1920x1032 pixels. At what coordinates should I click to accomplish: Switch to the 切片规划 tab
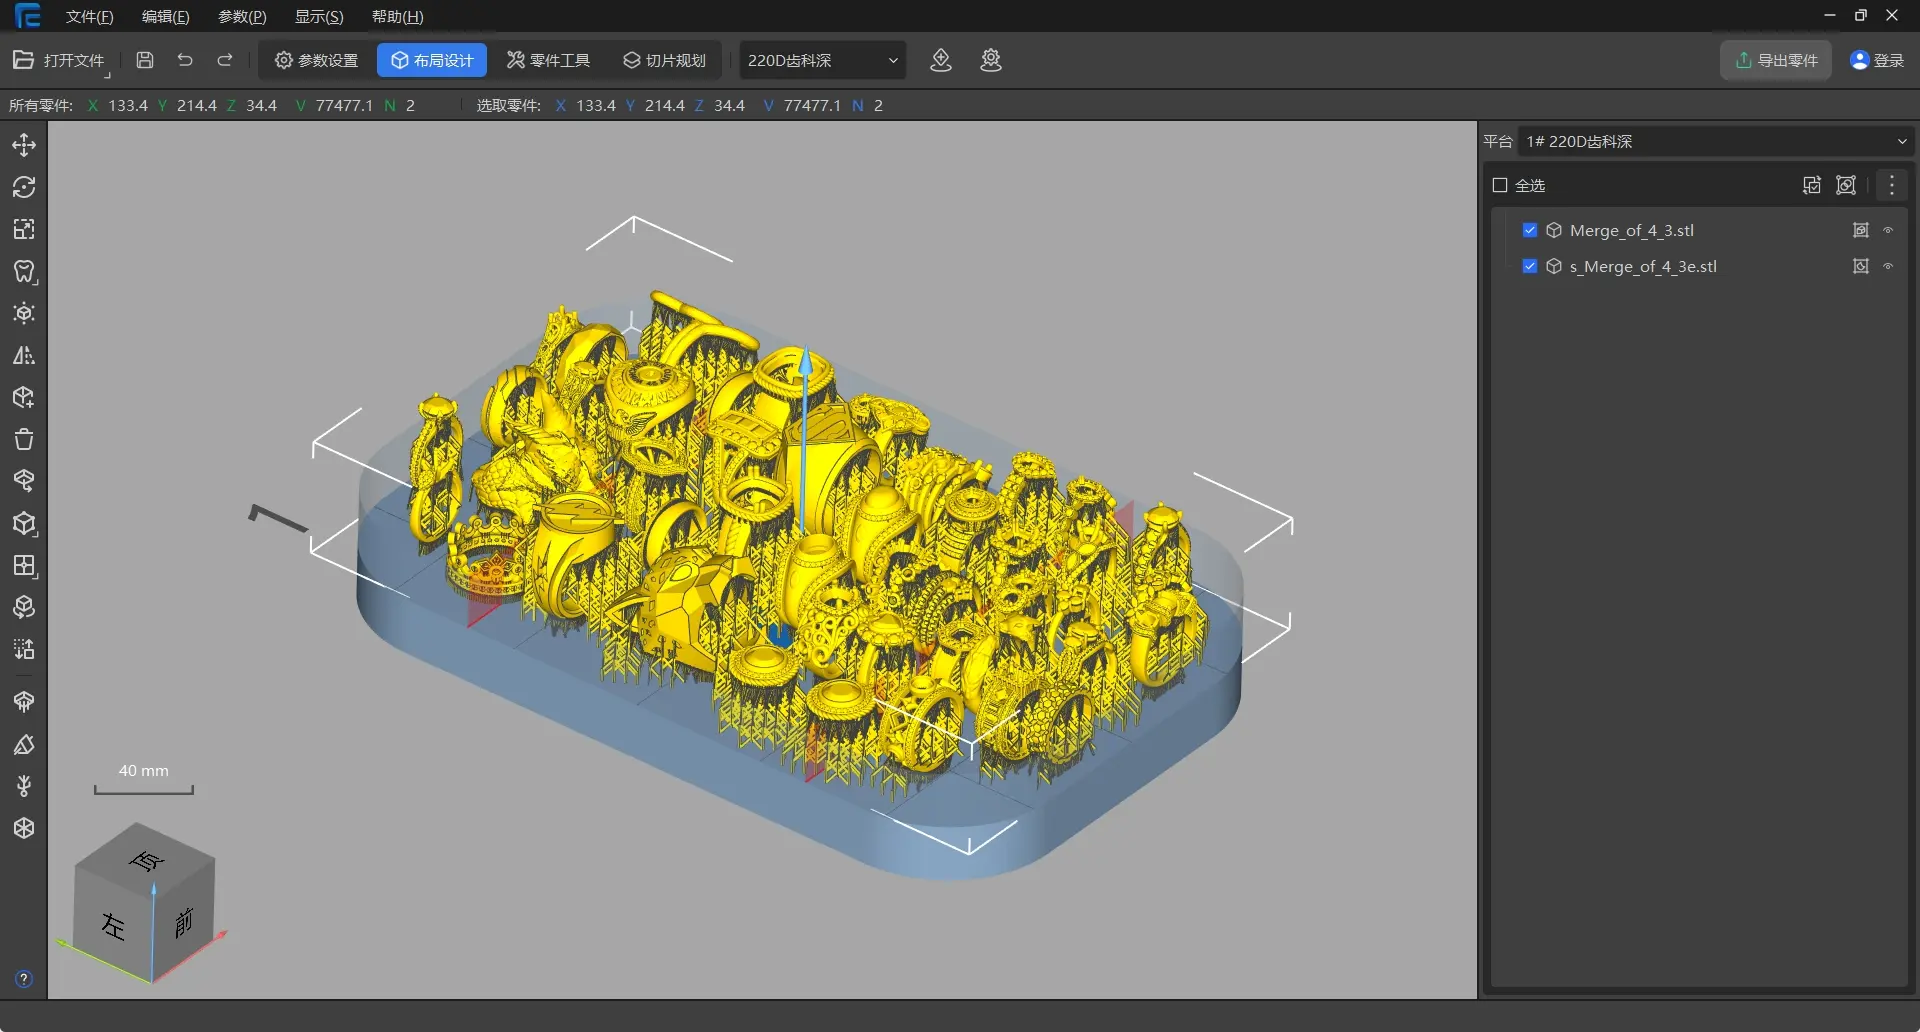coord(665,60)
